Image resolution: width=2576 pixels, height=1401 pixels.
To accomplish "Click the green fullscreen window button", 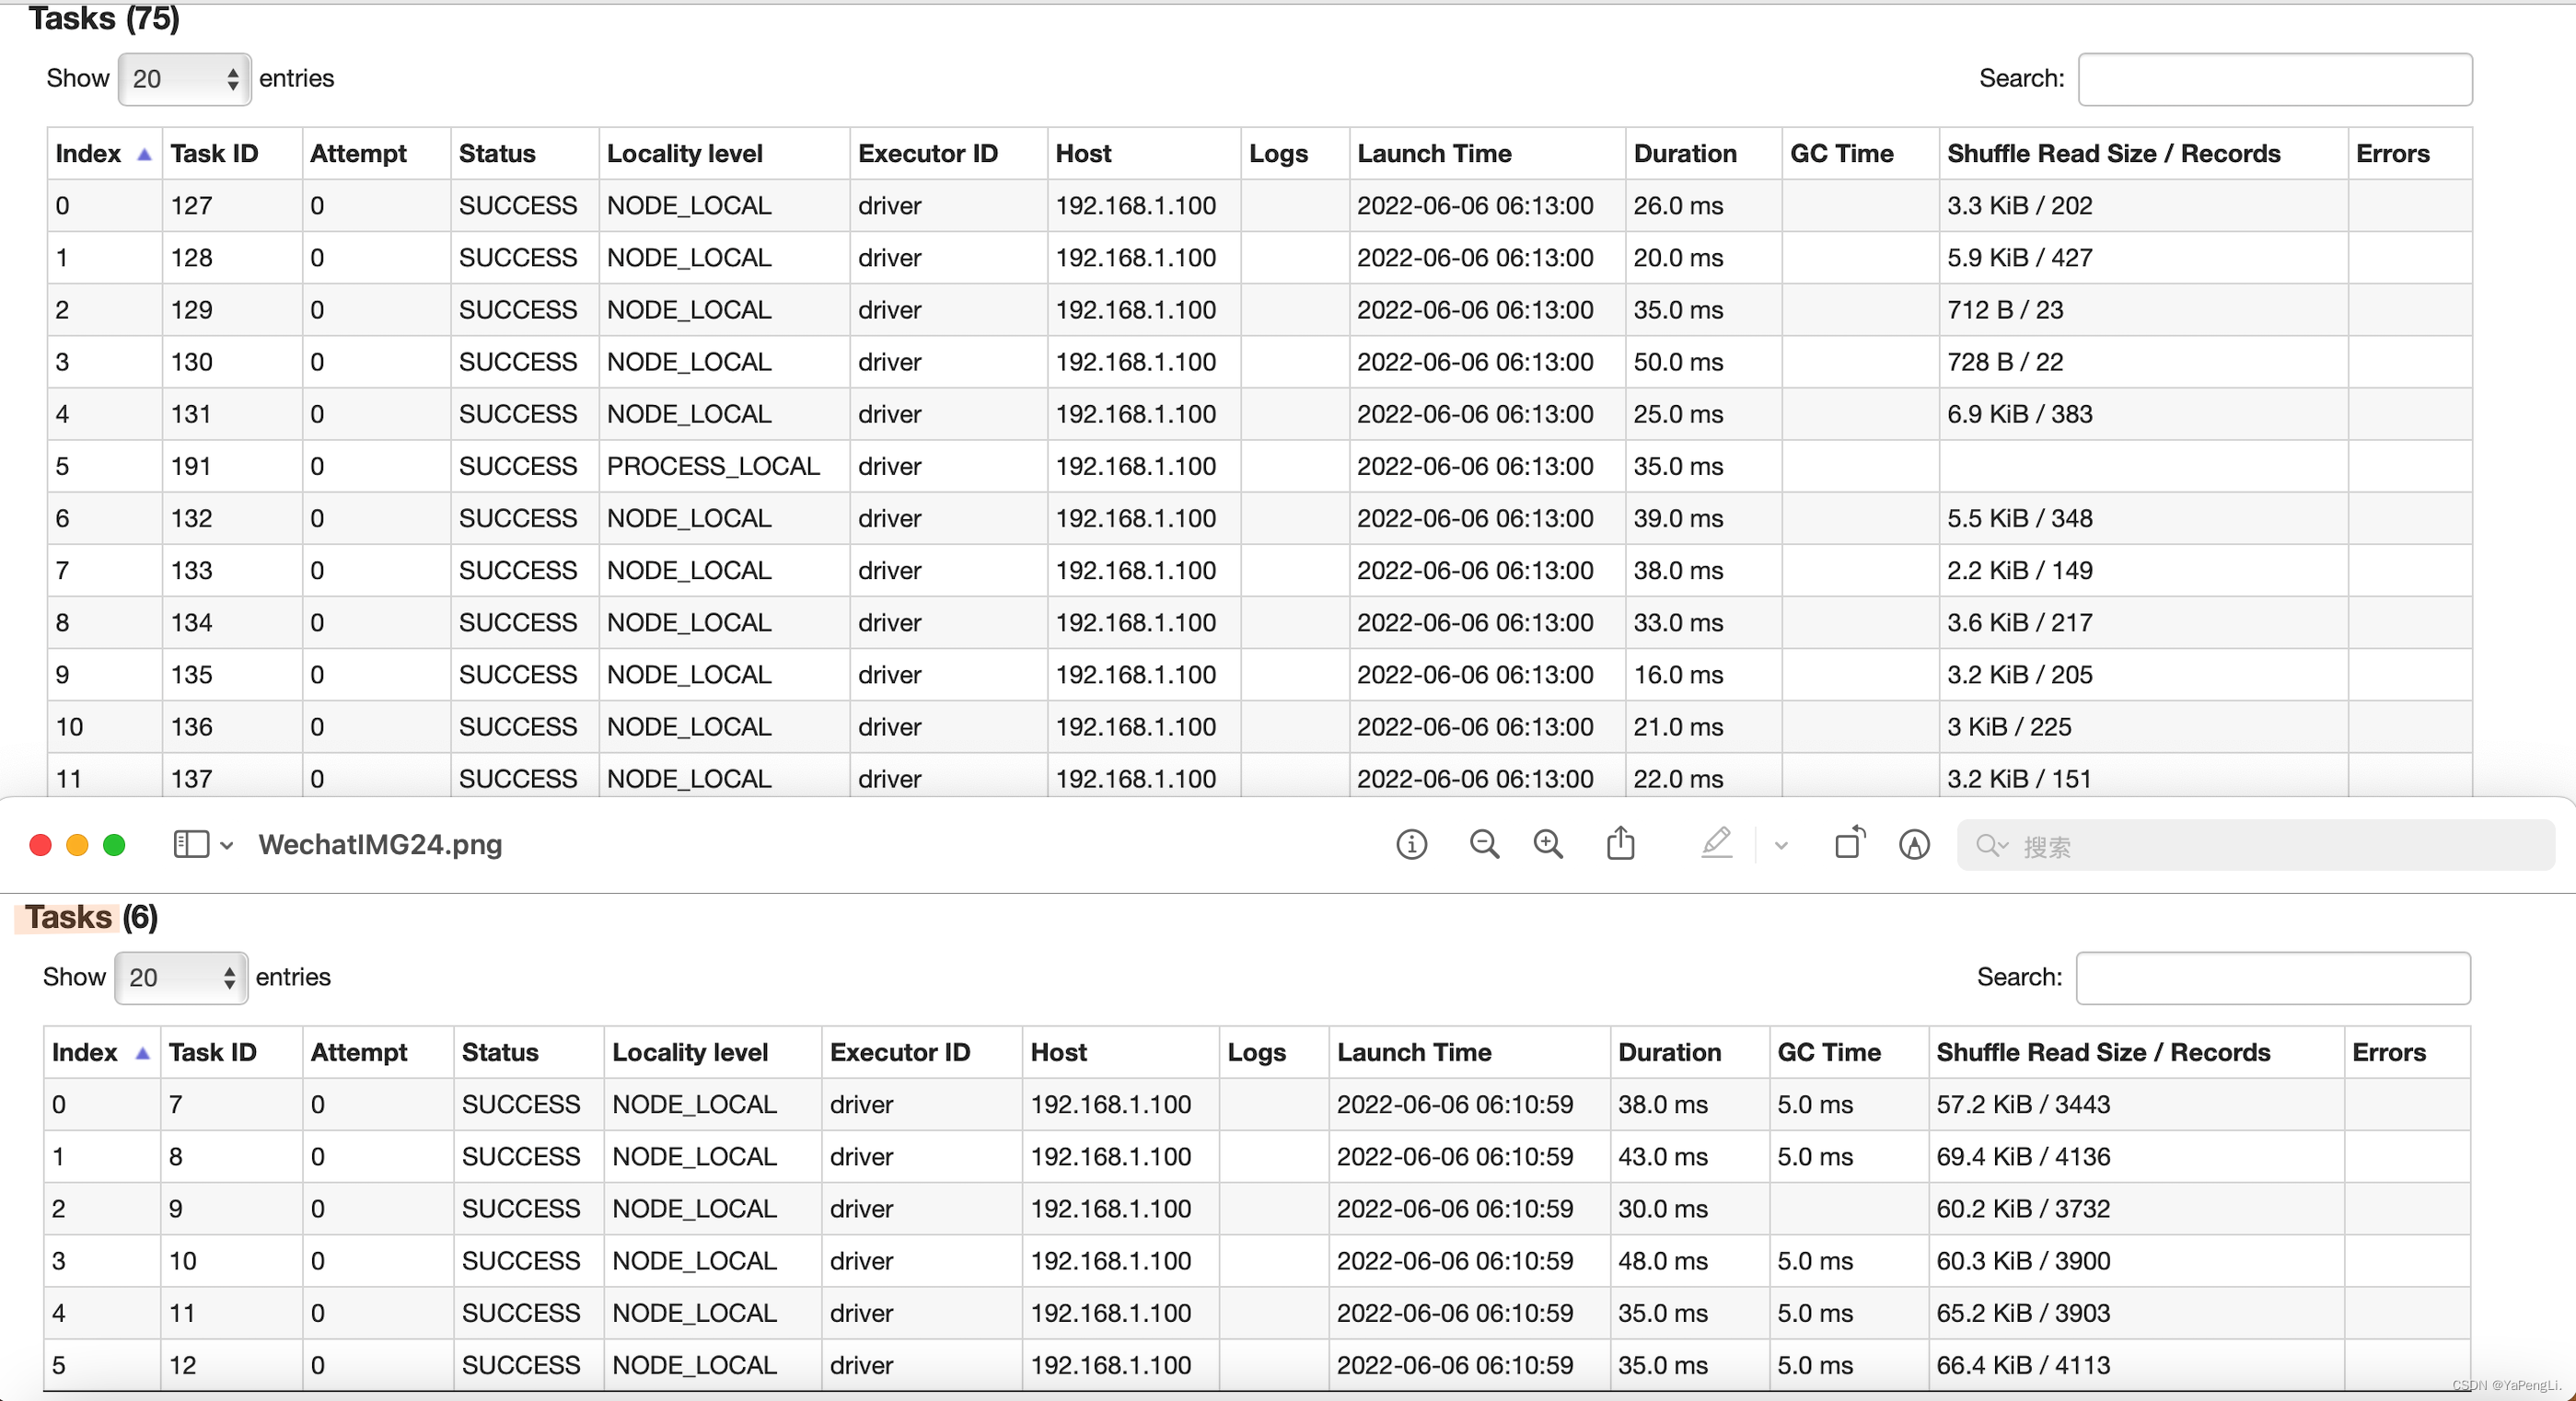I will pos(114,845).
